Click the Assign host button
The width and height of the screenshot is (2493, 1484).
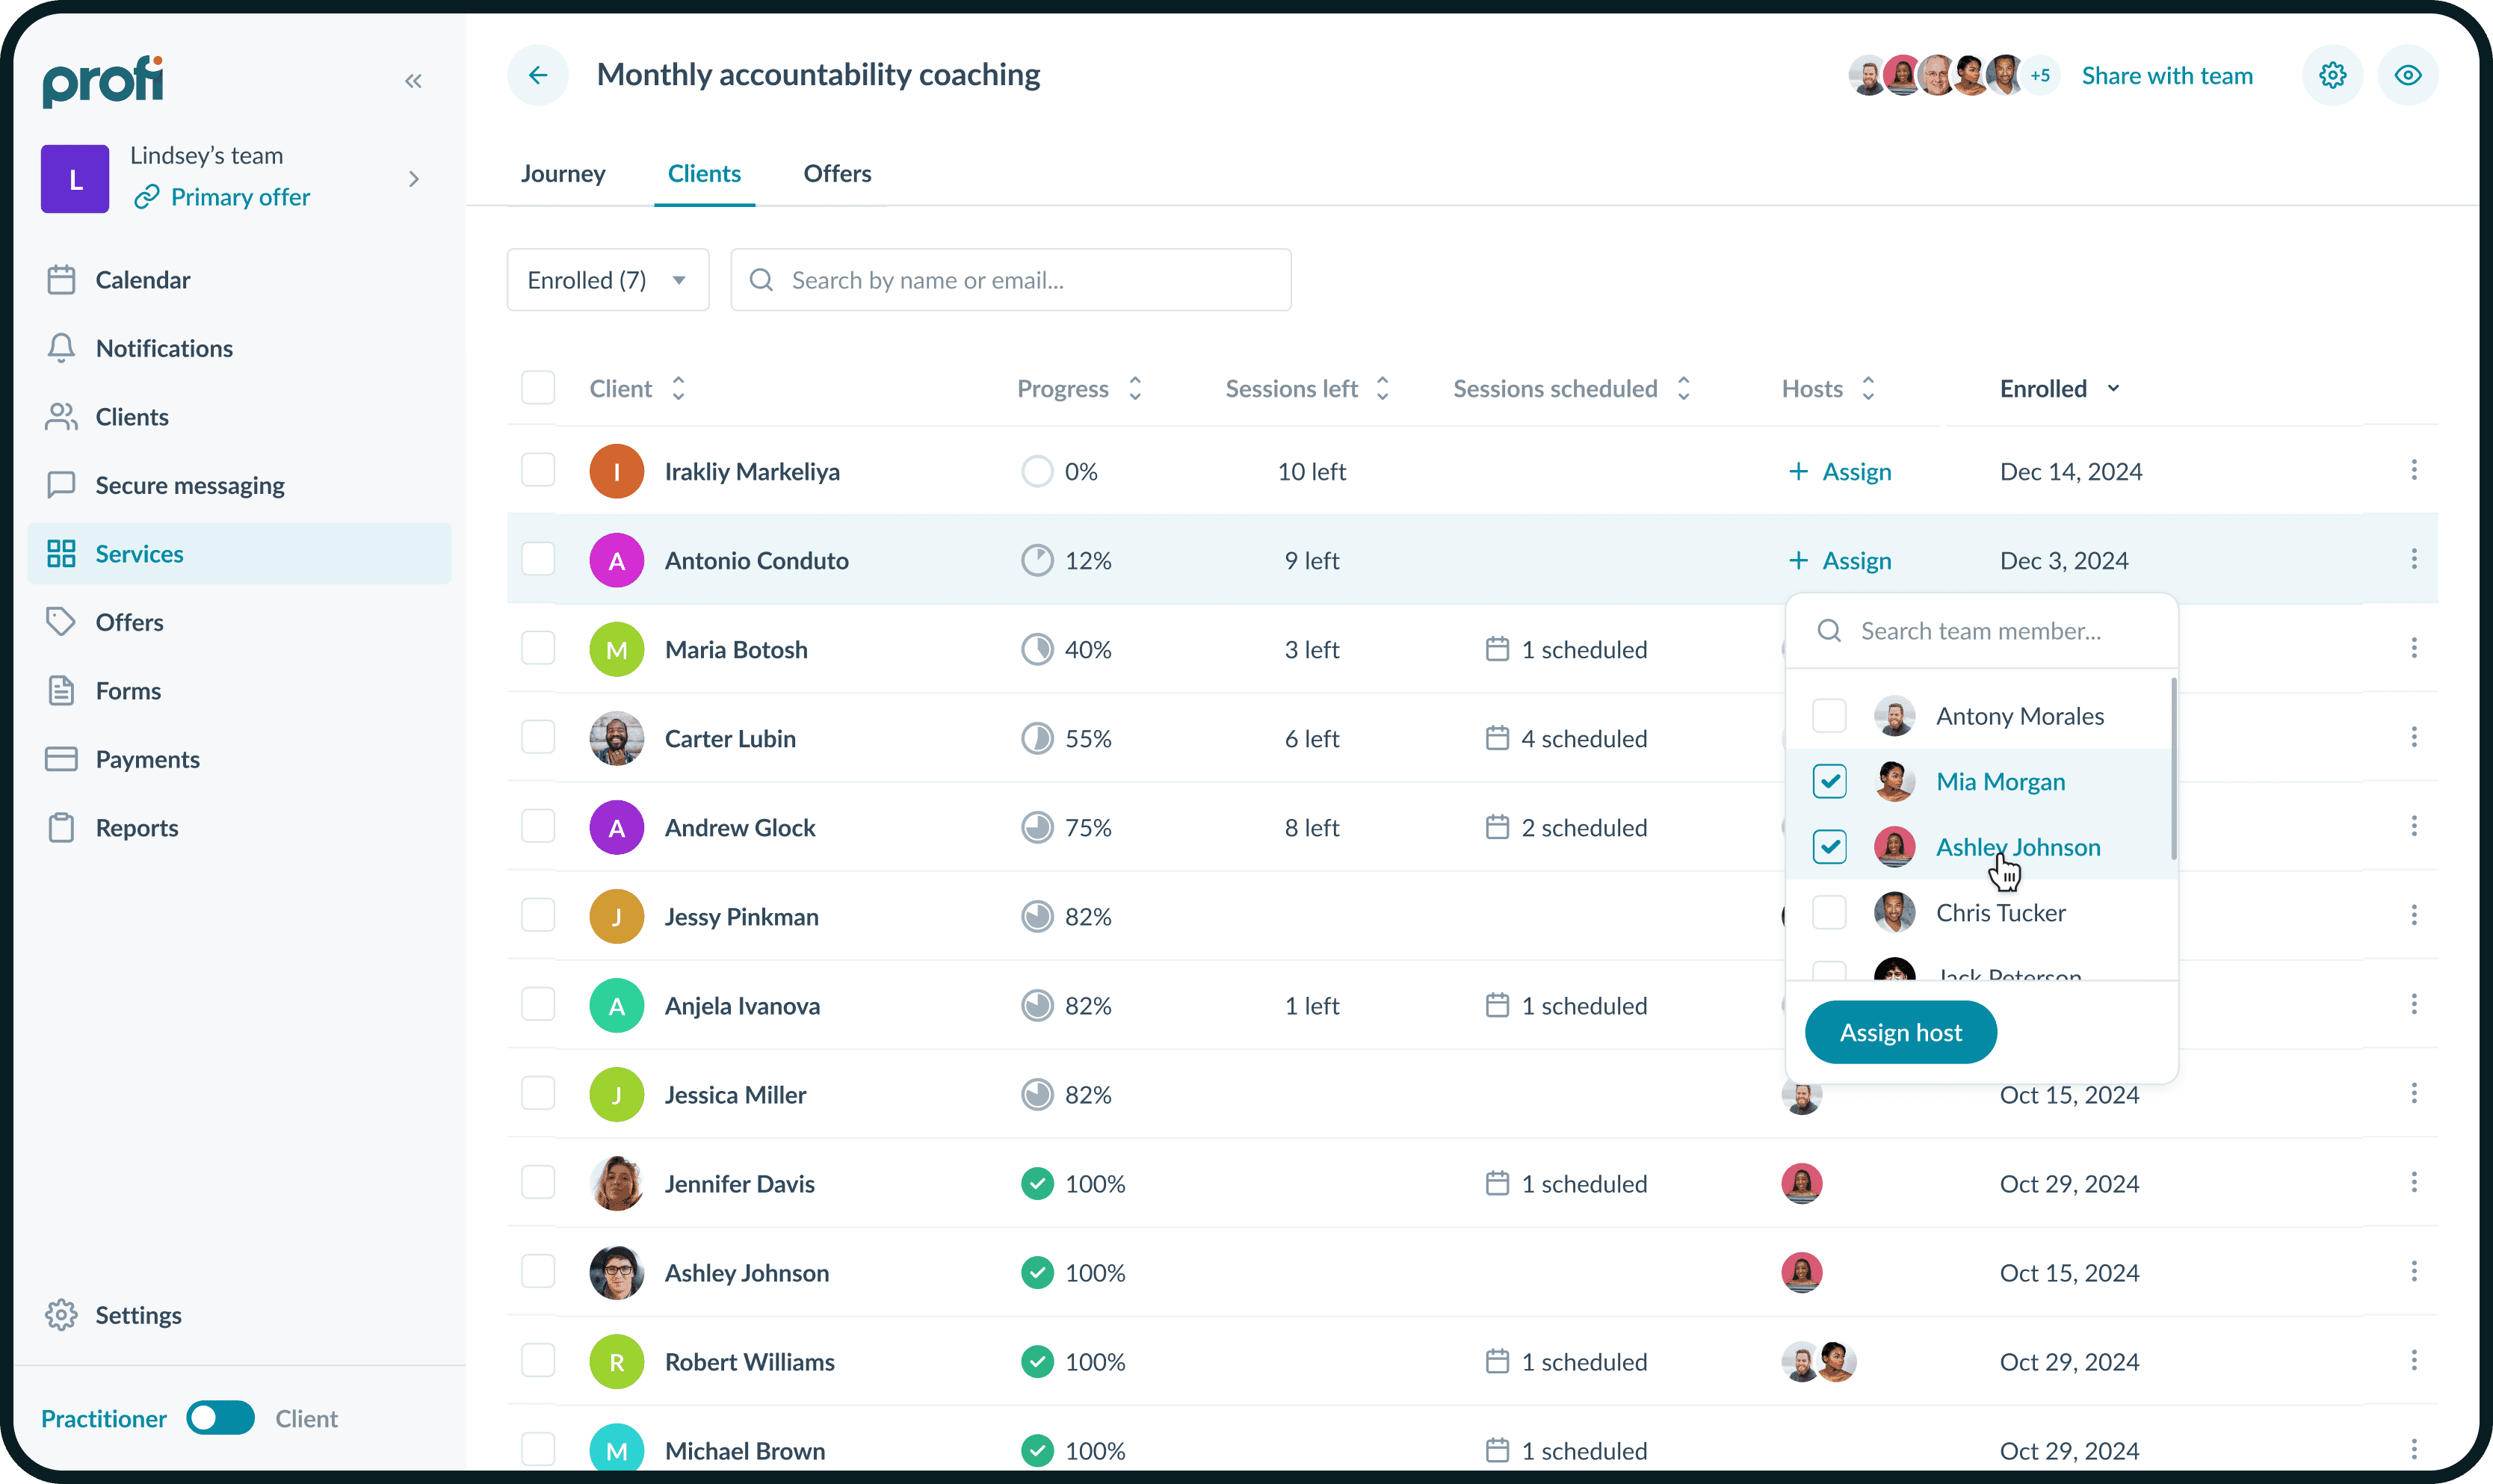pyautogui.click(x=1900, y=1032)
